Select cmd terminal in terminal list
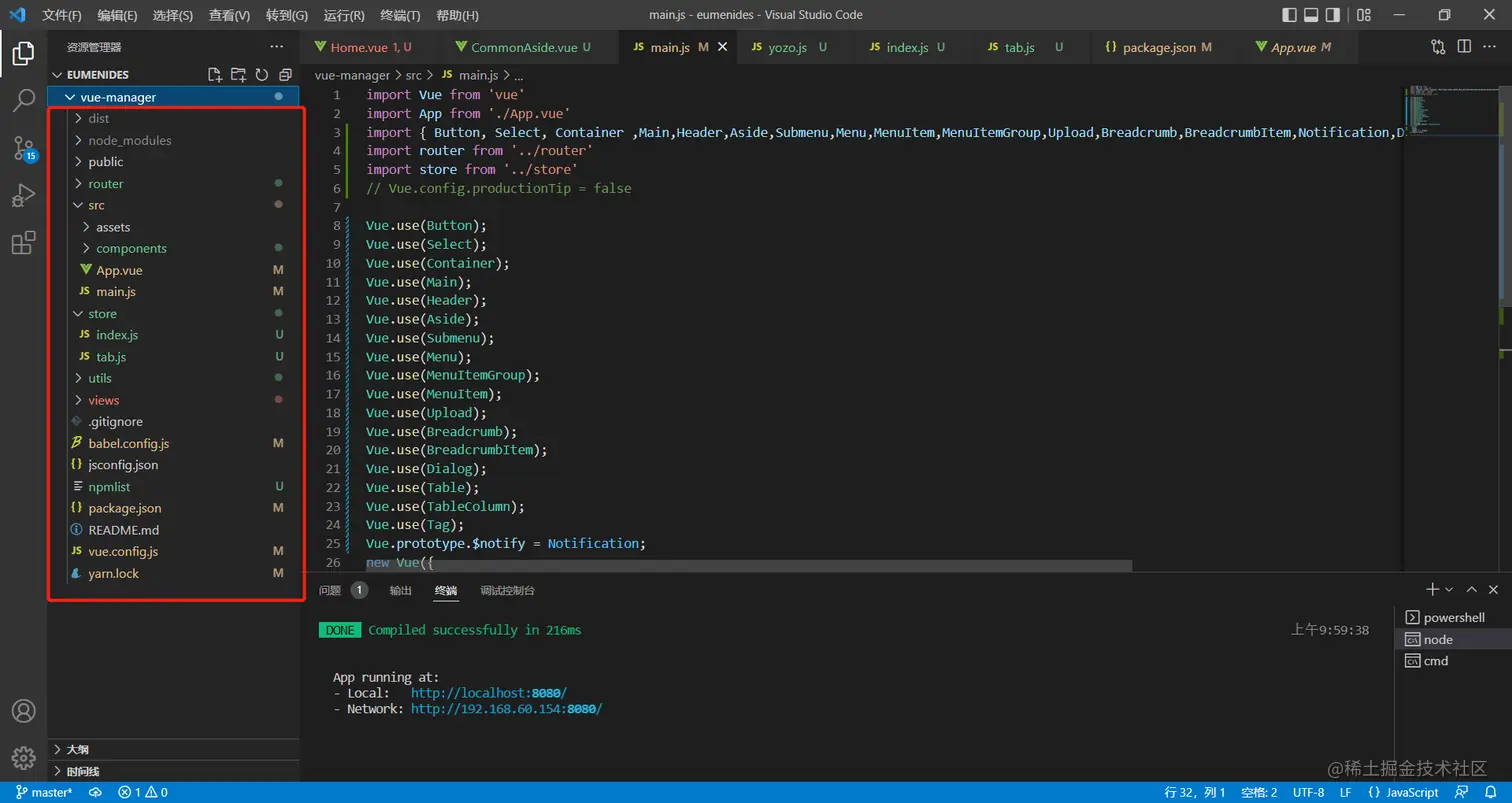Screen dimensions: 1512x803 [x=1452, y=661]
